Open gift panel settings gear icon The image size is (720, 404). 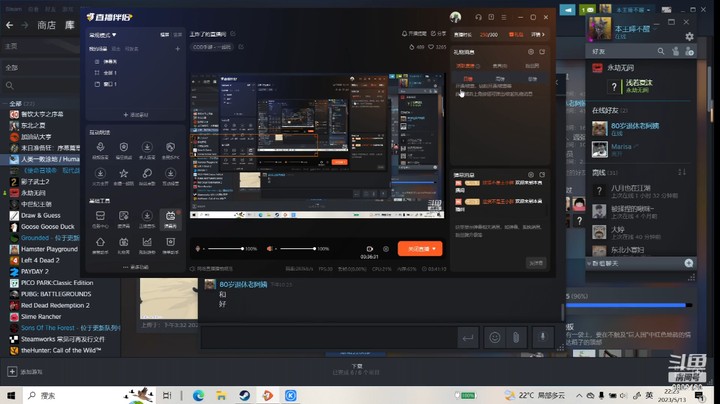point(531,52)
